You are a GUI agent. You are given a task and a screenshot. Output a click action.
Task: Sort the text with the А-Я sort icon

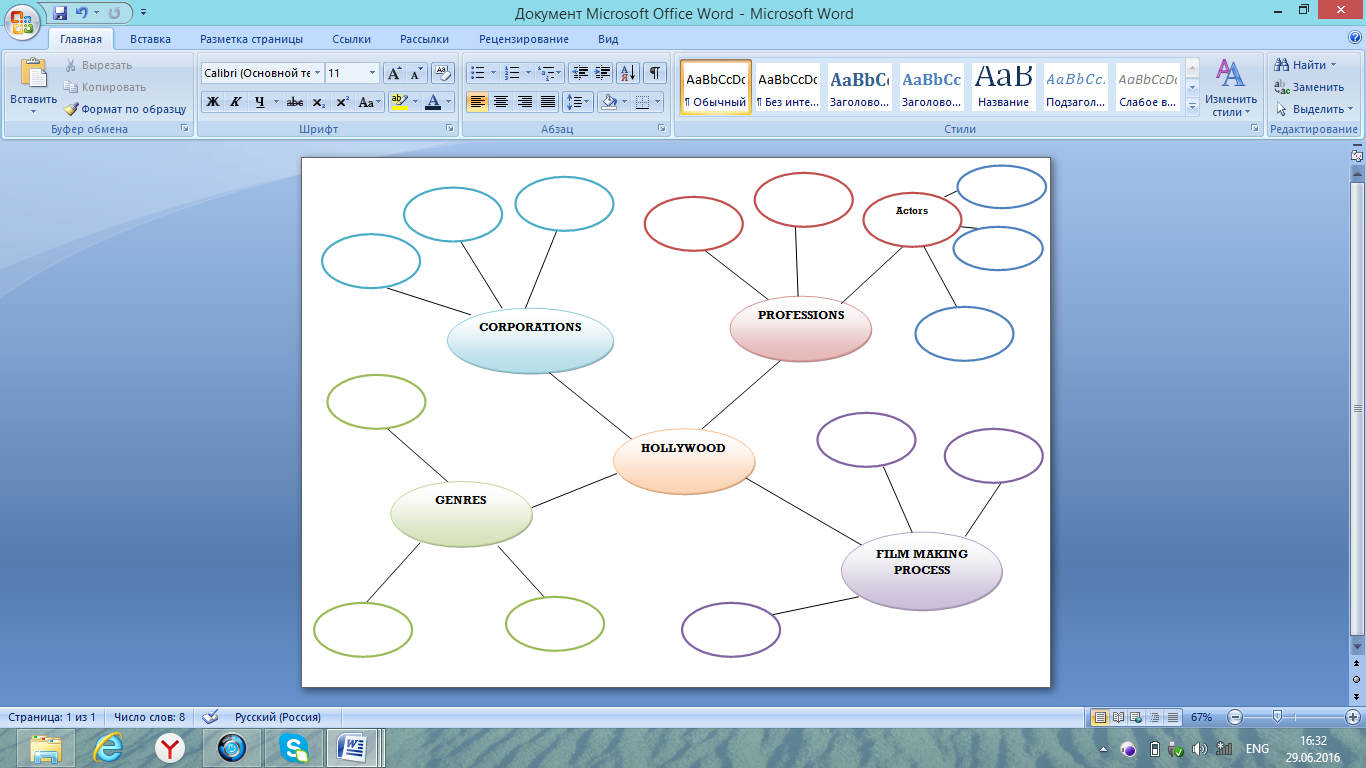[x=629, y=73]
